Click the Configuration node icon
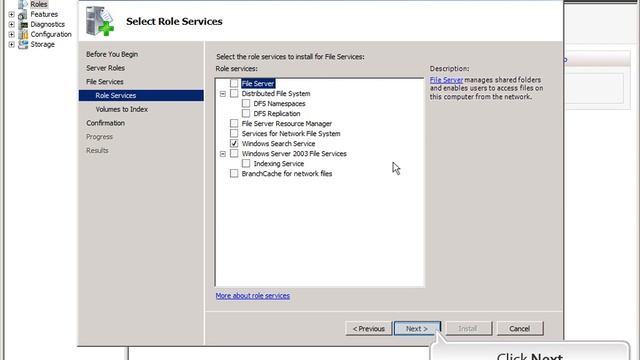This screenshot has width=640, height=360. click(x=23, y=35)
